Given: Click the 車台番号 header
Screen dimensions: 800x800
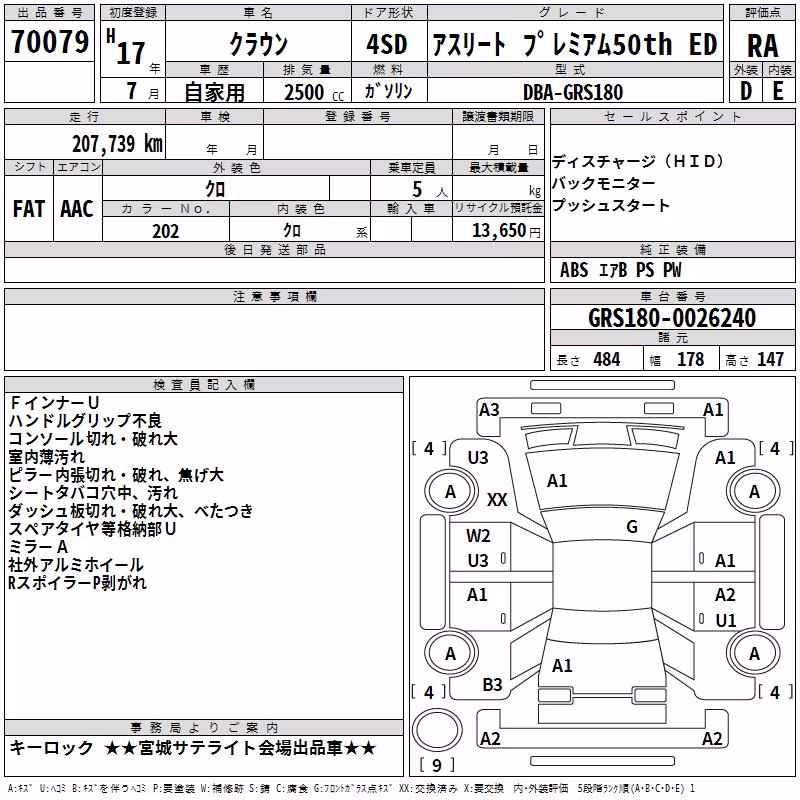Looking at the screenshot, I should pyautogui.click(x=672, y=296).
